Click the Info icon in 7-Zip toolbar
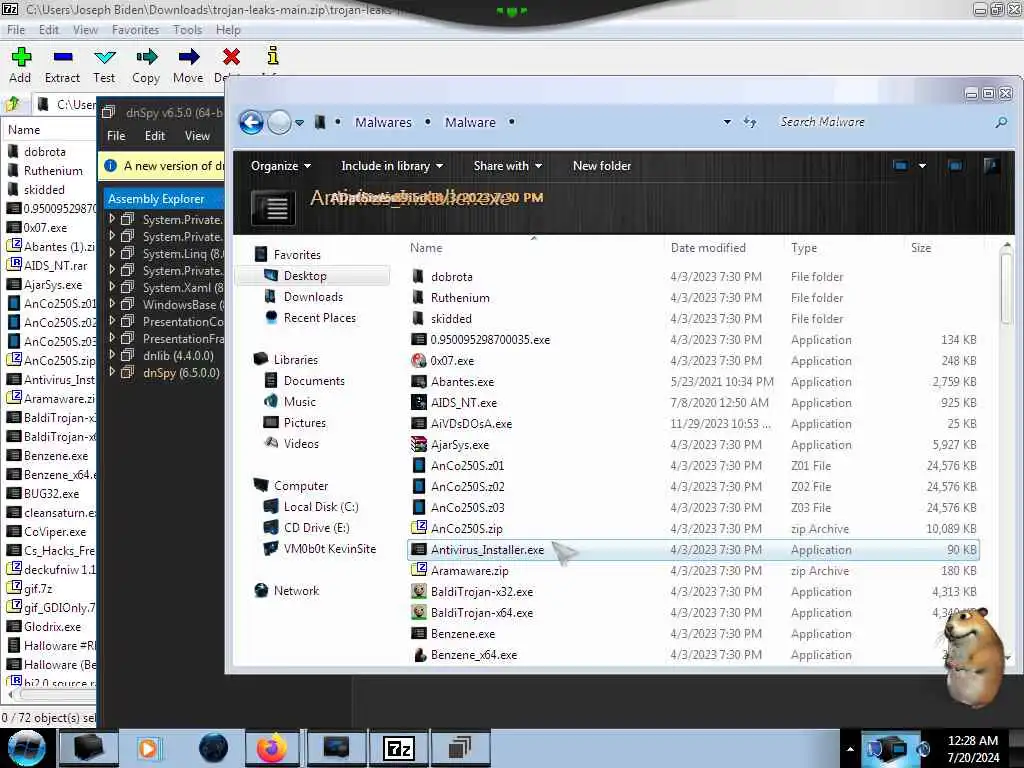The height and width of the screenshot is (768, 1024). click(273, 56)
